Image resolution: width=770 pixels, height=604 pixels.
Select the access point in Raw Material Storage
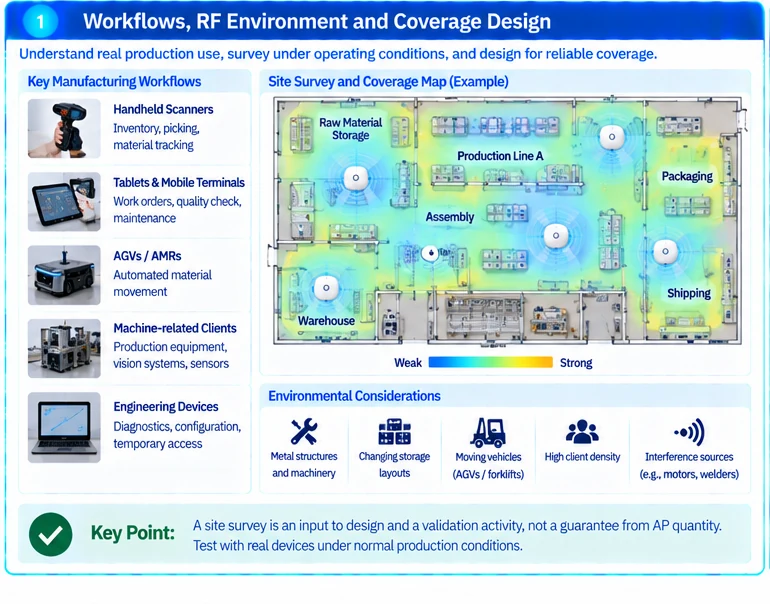[x=356, y=178]
